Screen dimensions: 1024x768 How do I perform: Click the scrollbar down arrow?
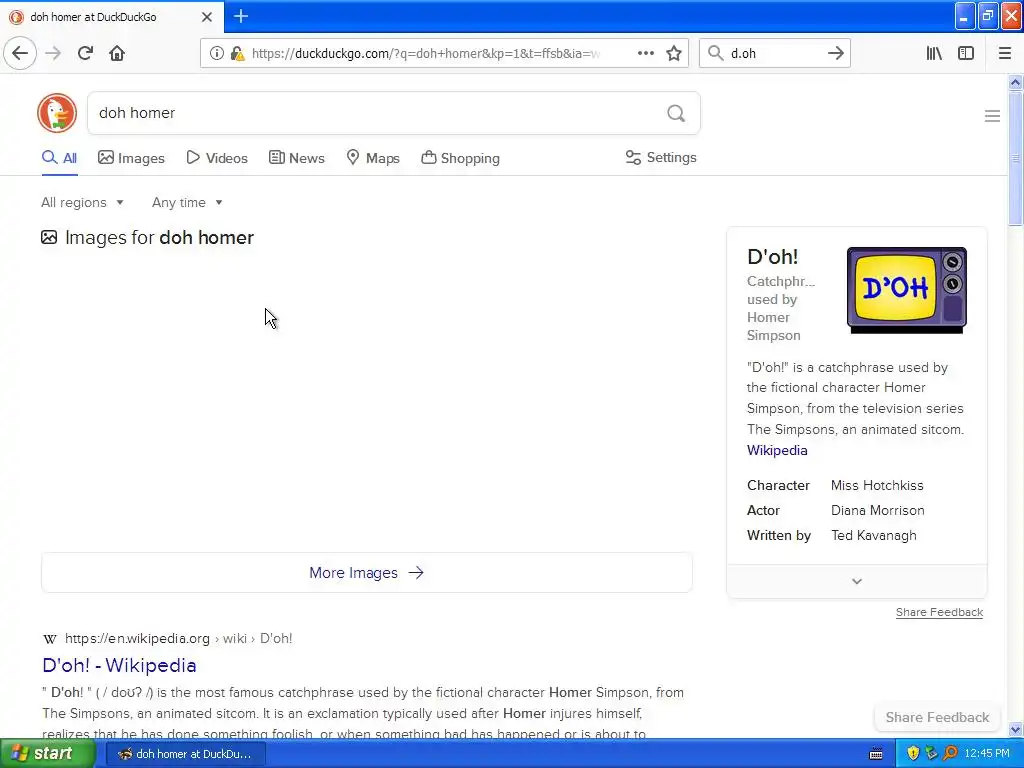tap(1015, 729)
